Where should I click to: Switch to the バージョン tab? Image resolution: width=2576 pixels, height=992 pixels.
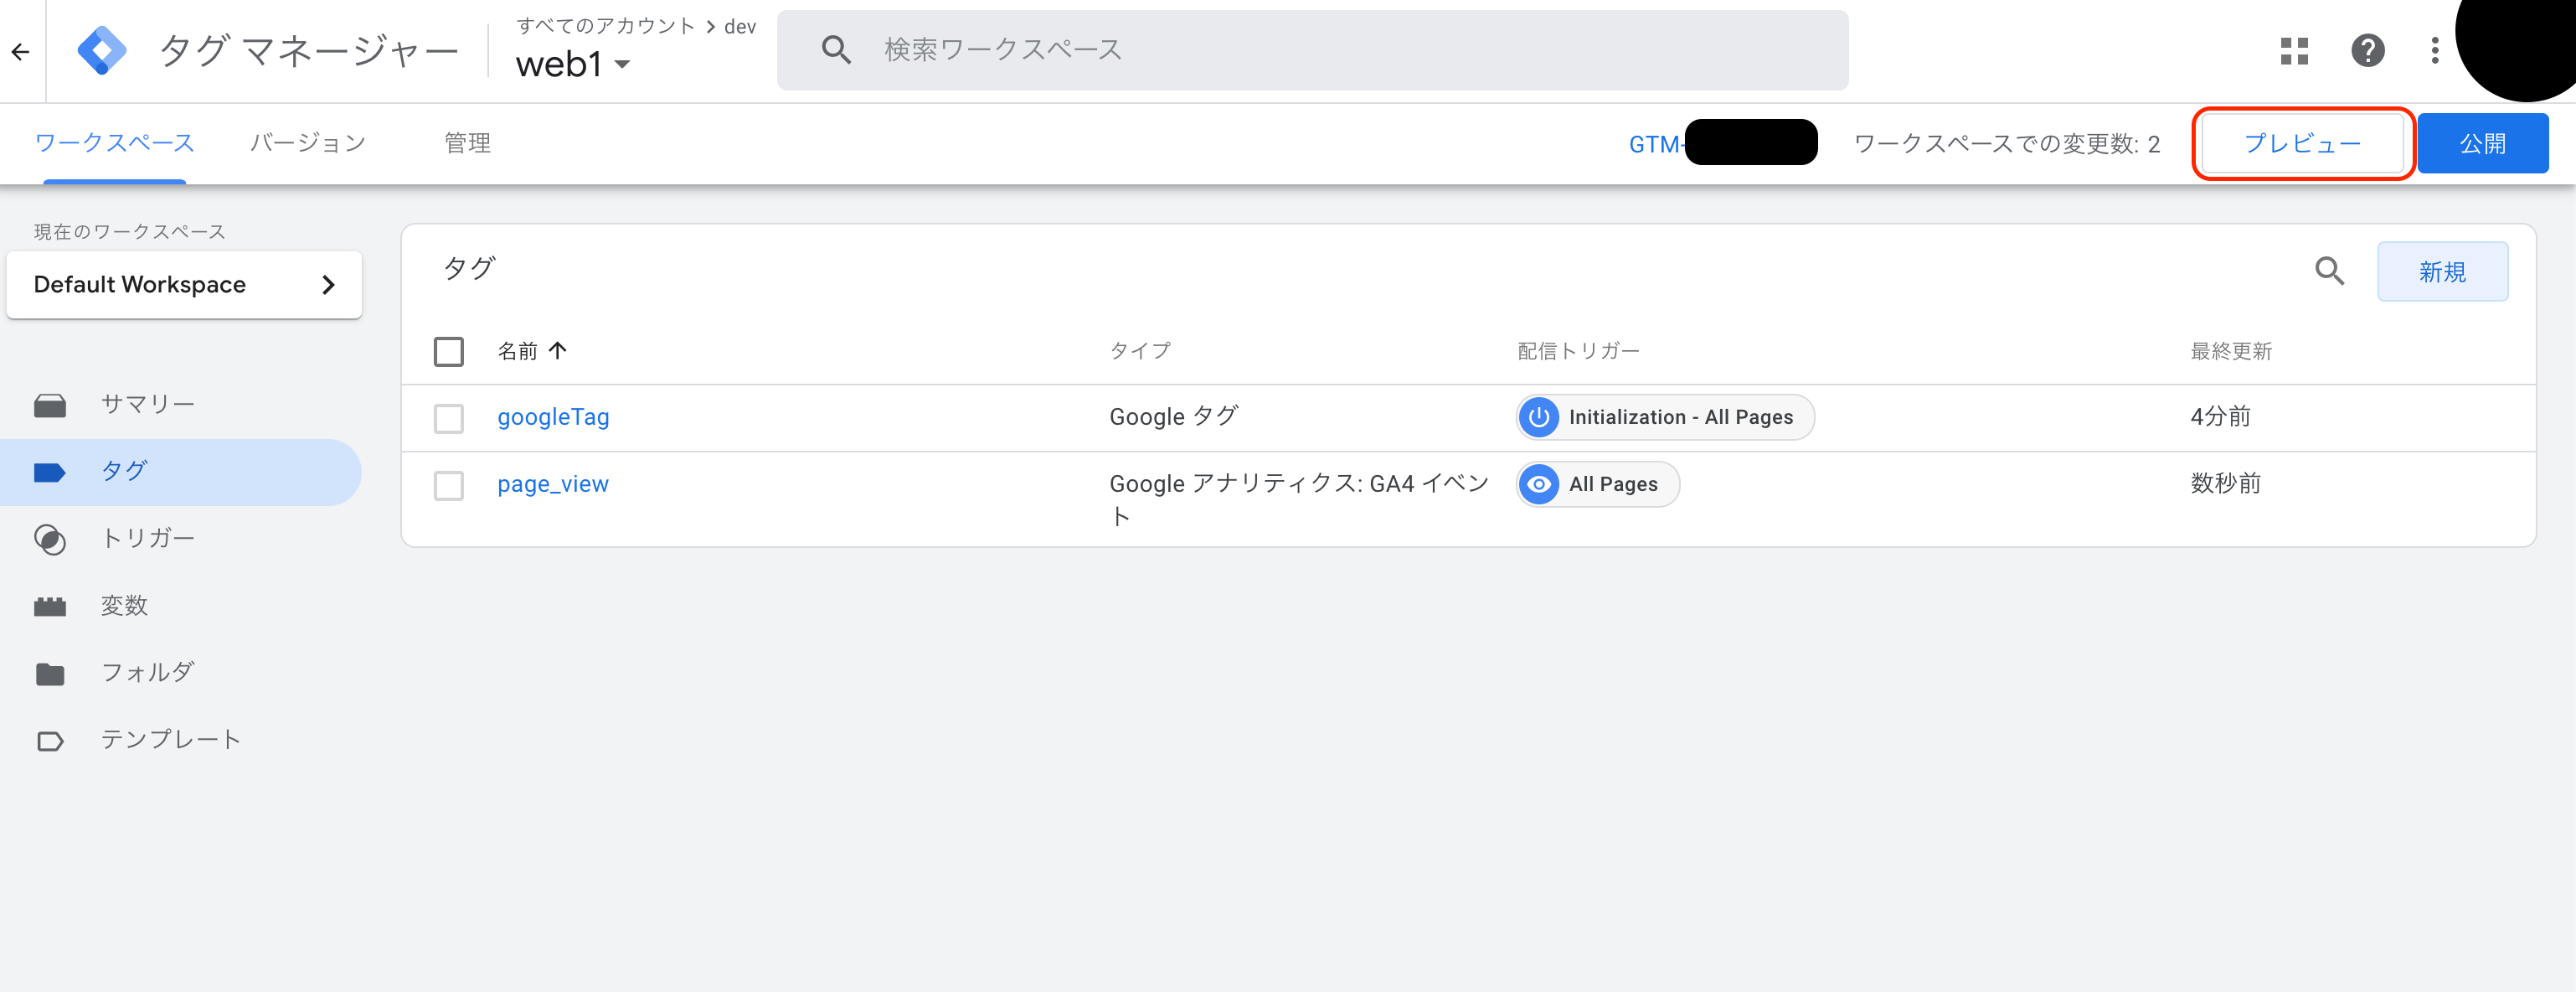[307, 143]
